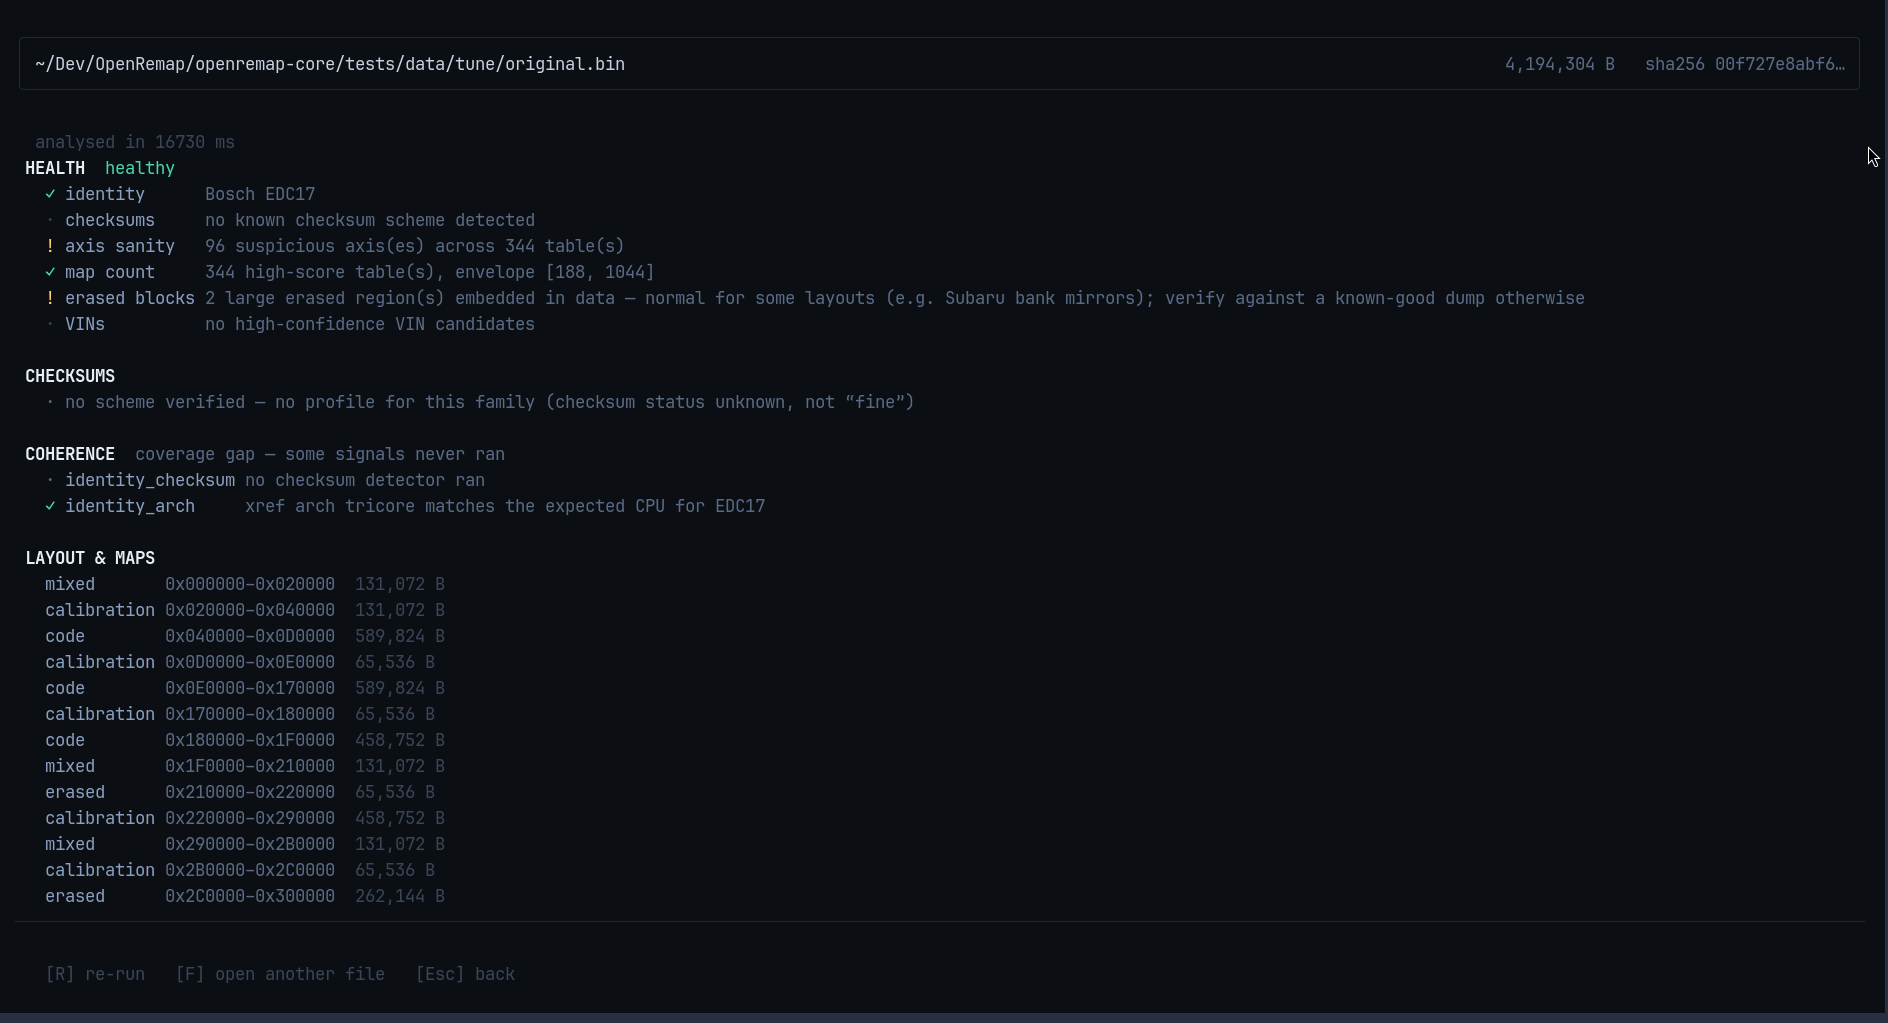Click the warning mark beside axis sanity

point(50,246)
